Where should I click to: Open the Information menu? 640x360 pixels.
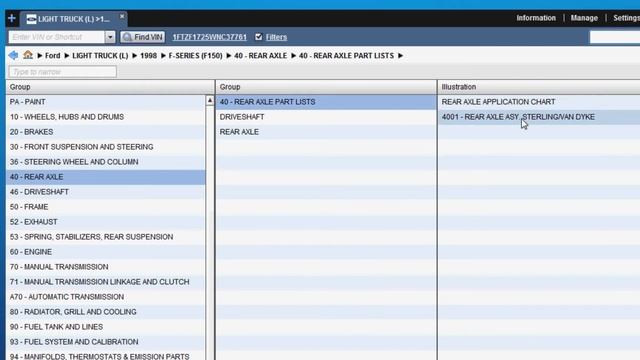tap(536, 18)
